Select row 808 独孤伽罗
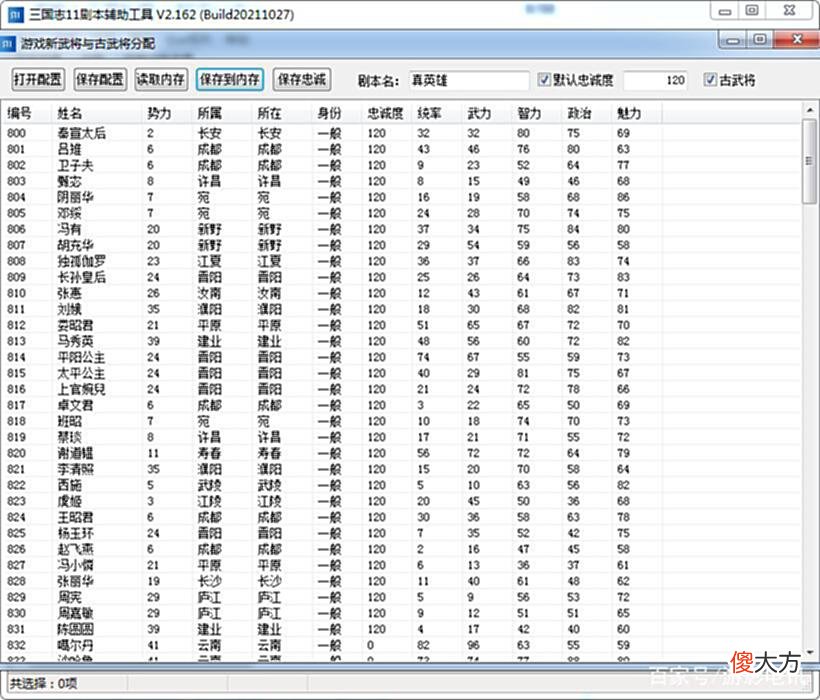The height and width of the screenshot is (700, 820). point(402,261)
